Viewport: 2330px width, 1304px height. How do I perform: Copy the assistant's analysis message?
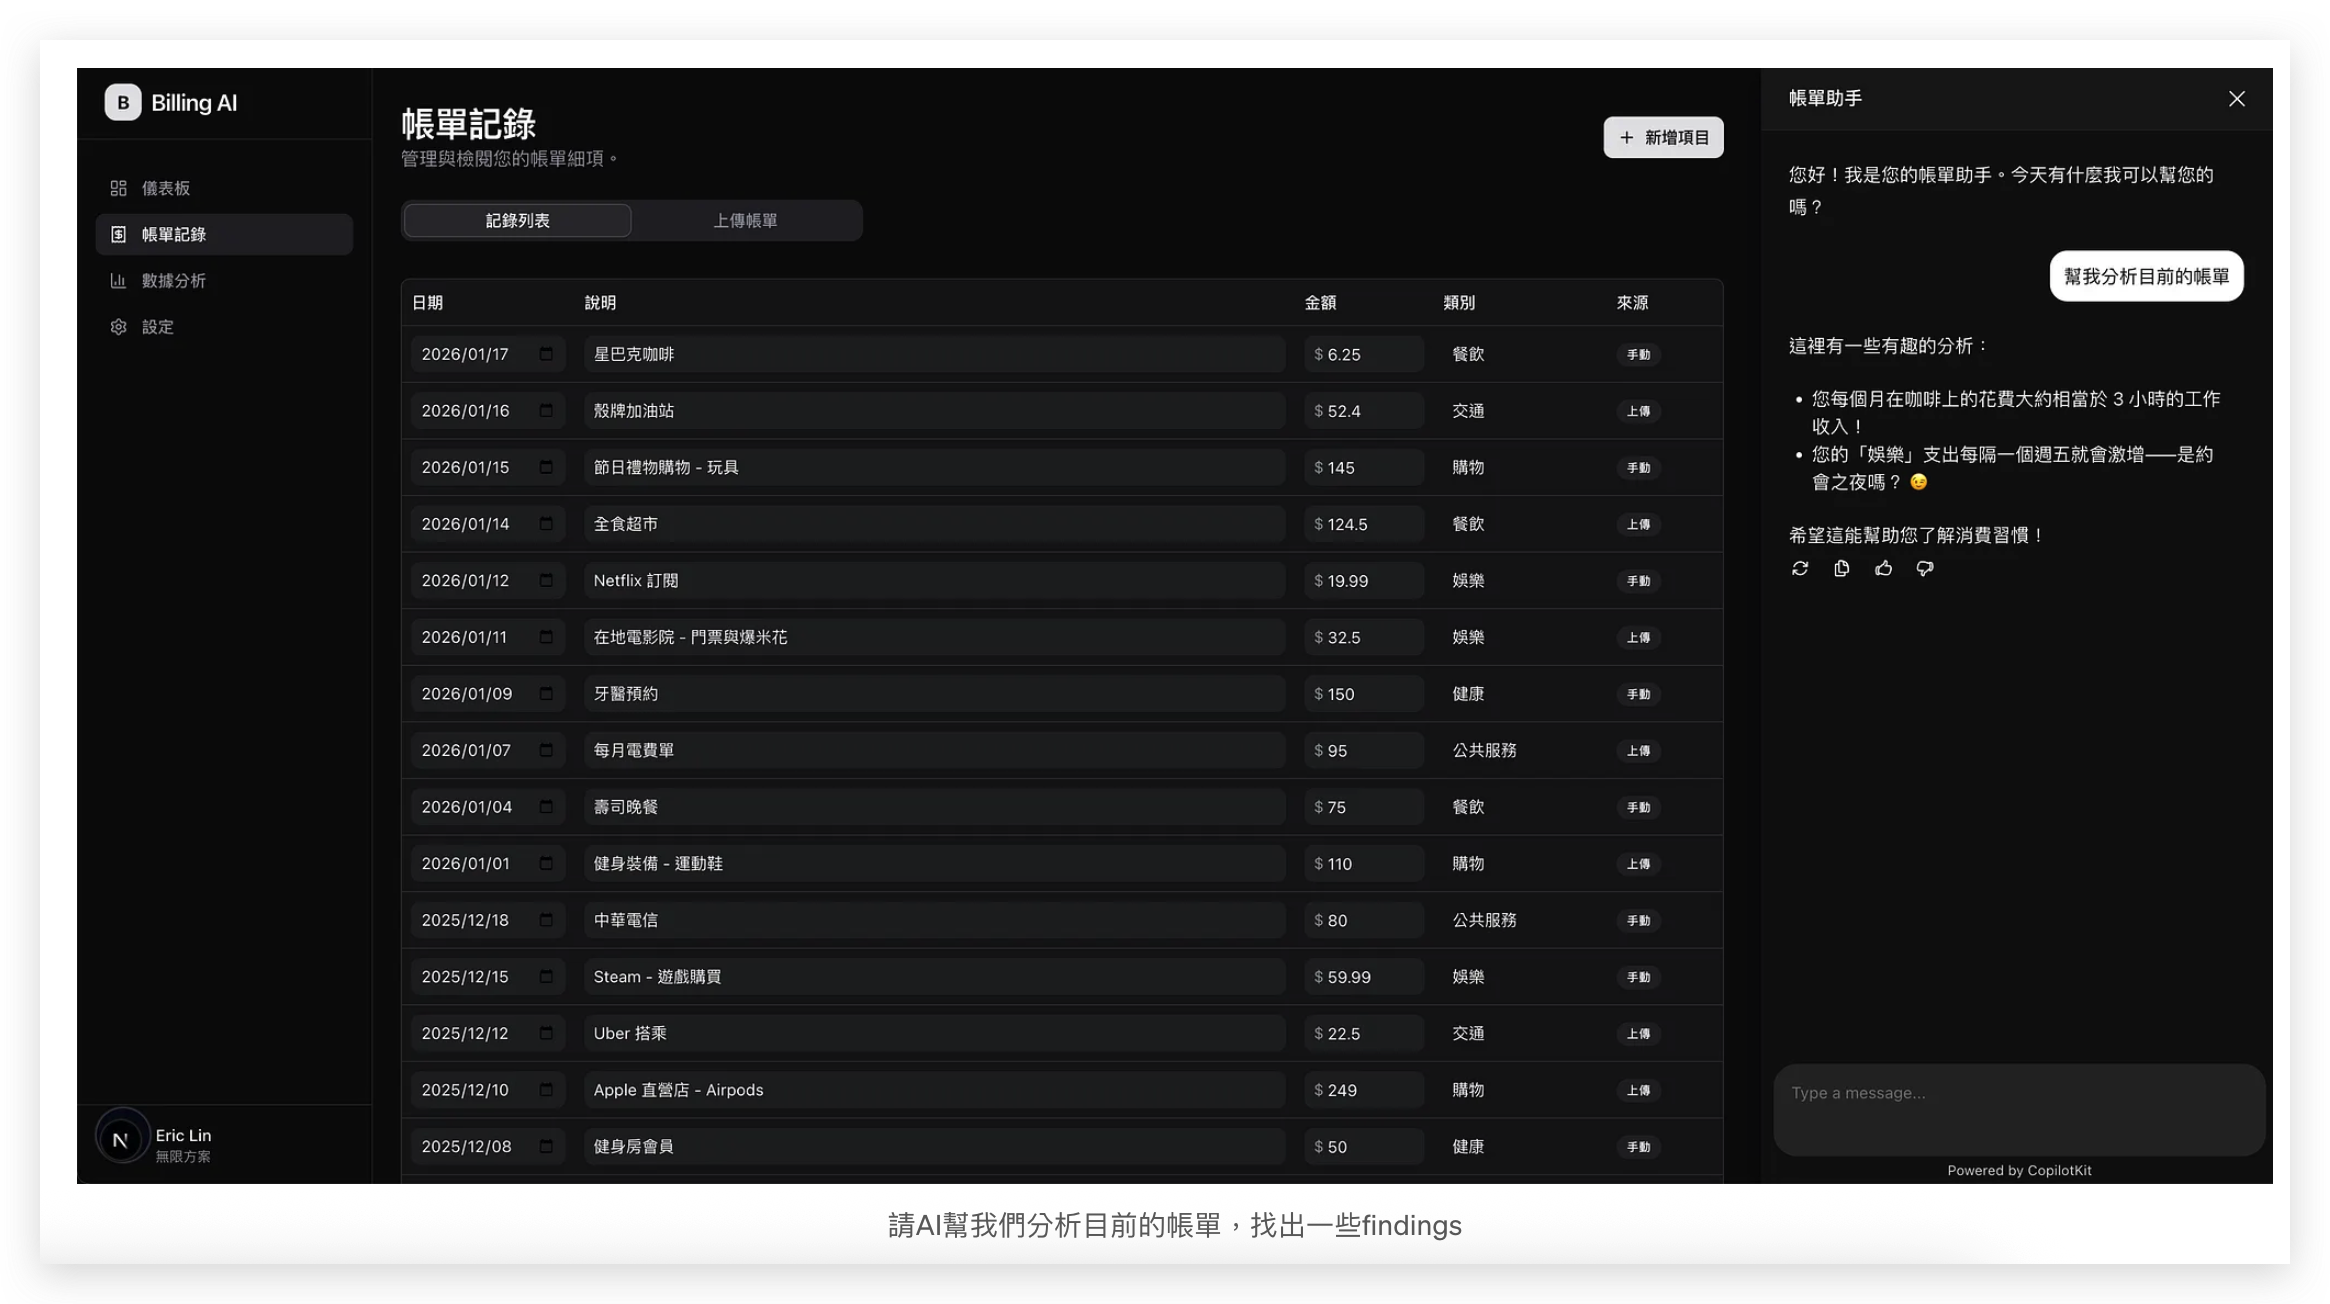click(x=1841, y=568)
